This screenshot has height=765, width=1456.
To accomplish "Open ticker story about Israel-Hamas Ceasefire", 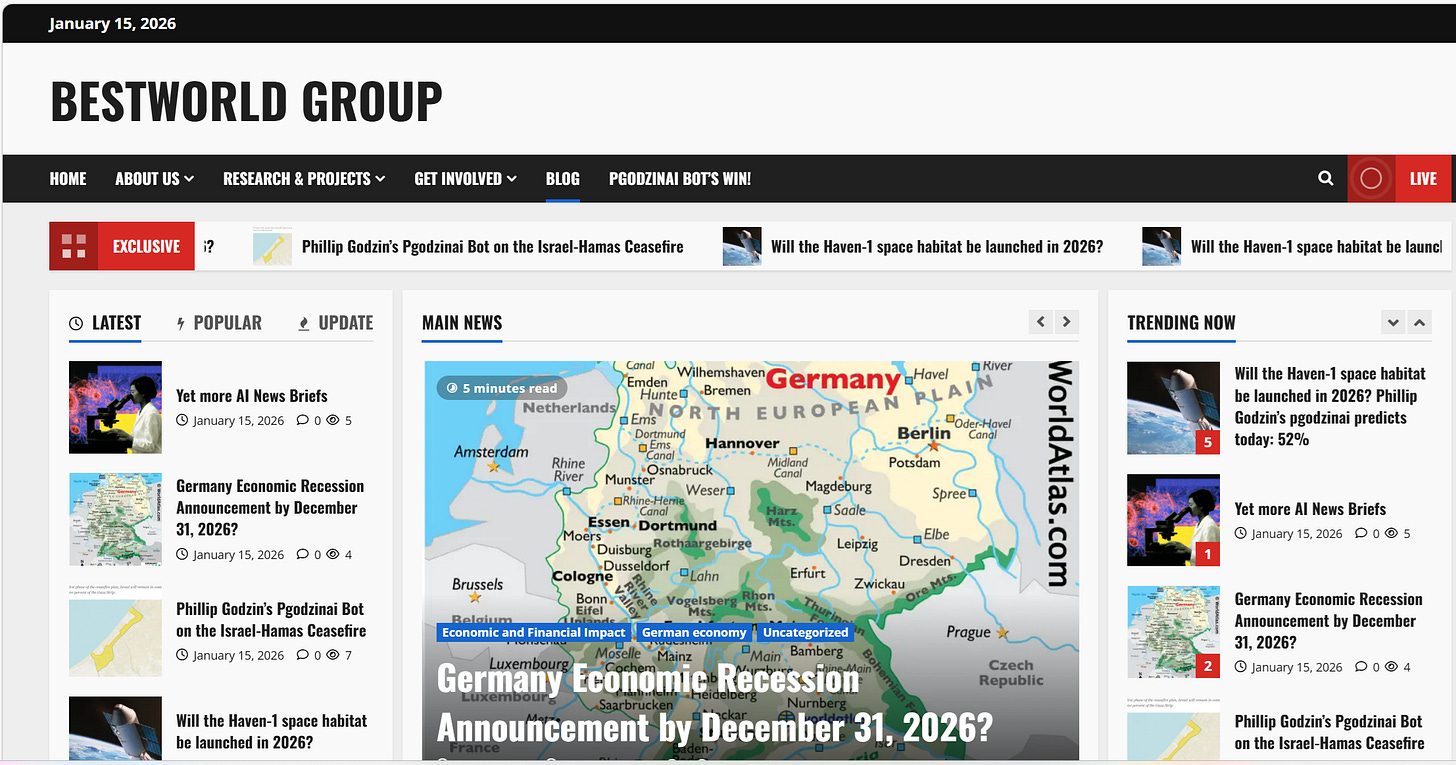I will (493, 246).
